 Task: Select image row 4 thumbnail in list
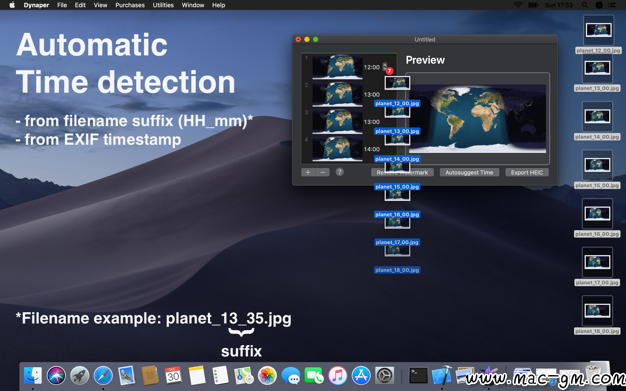tap(337, 149)
